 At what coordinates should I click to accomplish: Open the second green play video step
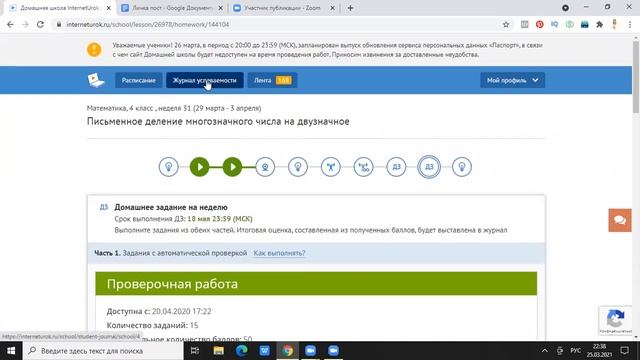click(233, 167)
